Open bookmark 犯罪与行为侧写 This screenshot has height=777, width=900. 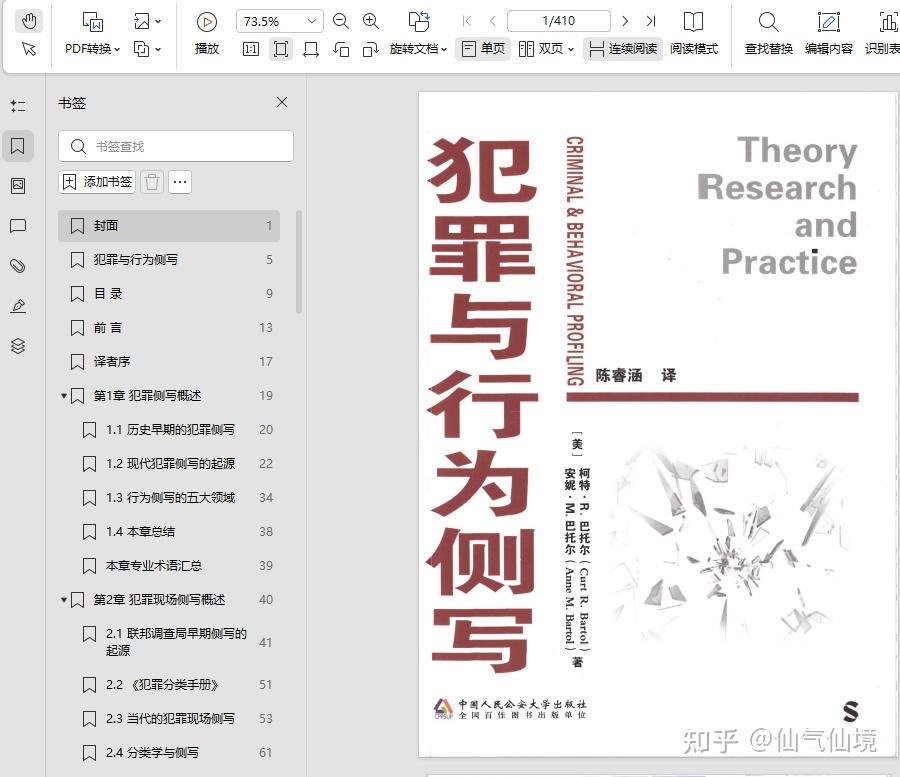click(x=169, y=259)
